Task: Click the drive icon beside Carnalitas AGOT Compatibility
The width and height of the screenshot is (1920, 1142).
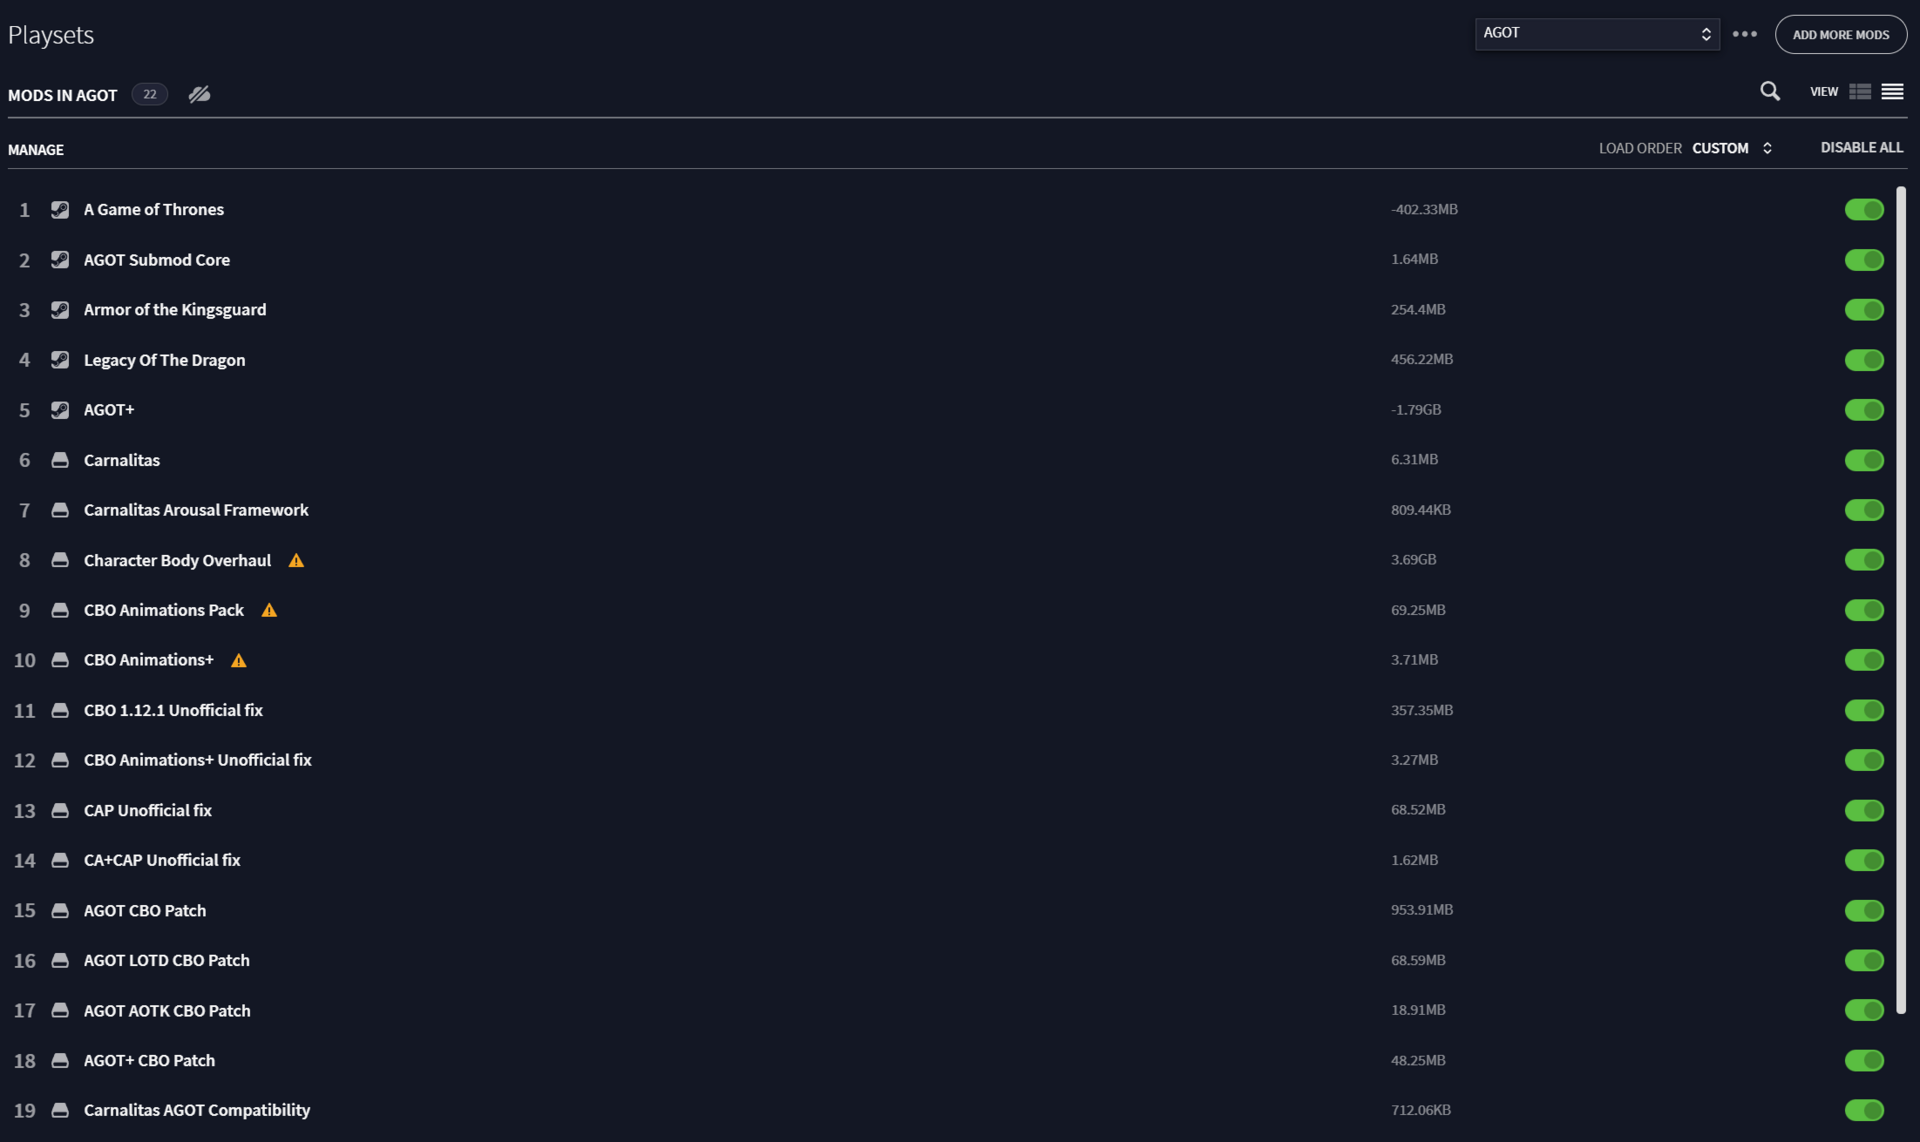Action: pos(60,1110)
